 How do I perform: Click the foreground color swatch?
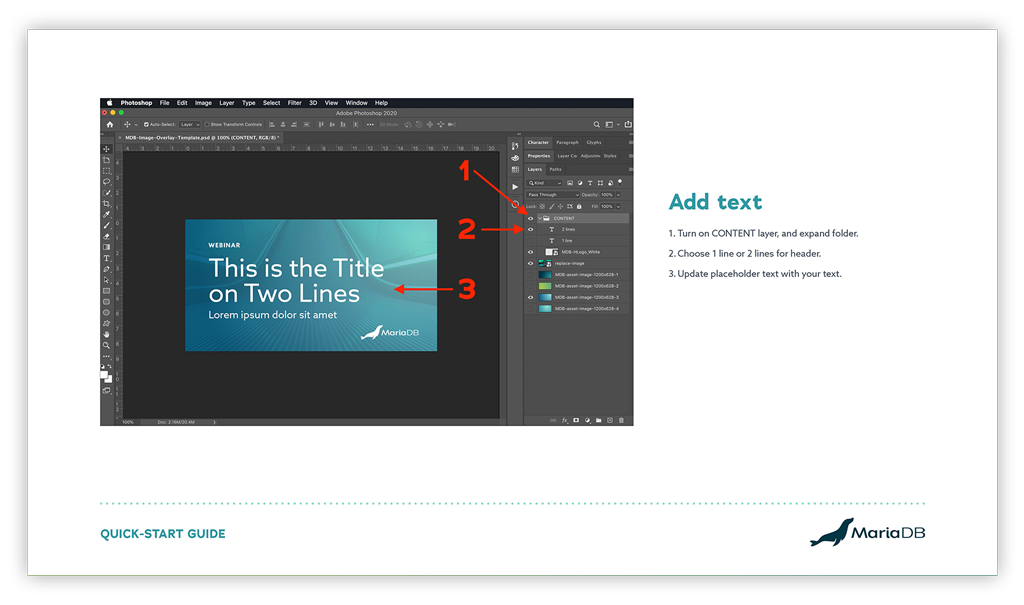(x=105, y=375)
